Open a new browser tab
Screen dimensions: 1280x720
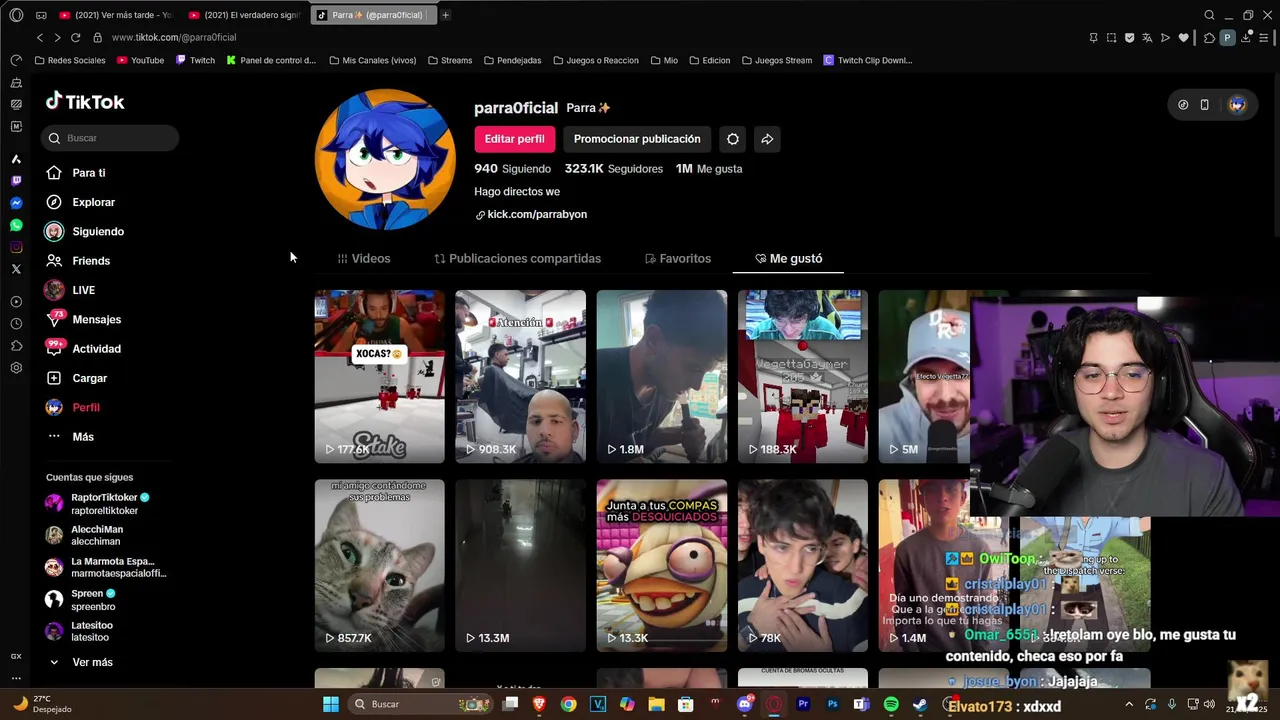coord(445,15)
